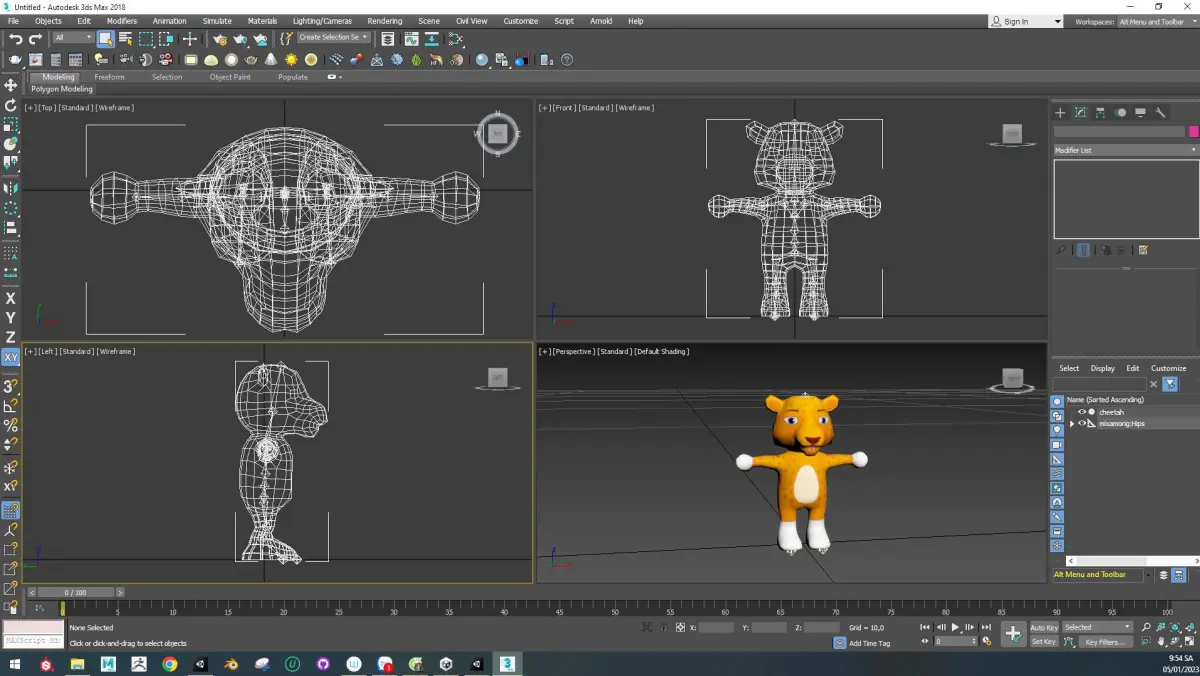Activate the Select Object tool
Screen dimensions: 1200x676
point(106,39)
